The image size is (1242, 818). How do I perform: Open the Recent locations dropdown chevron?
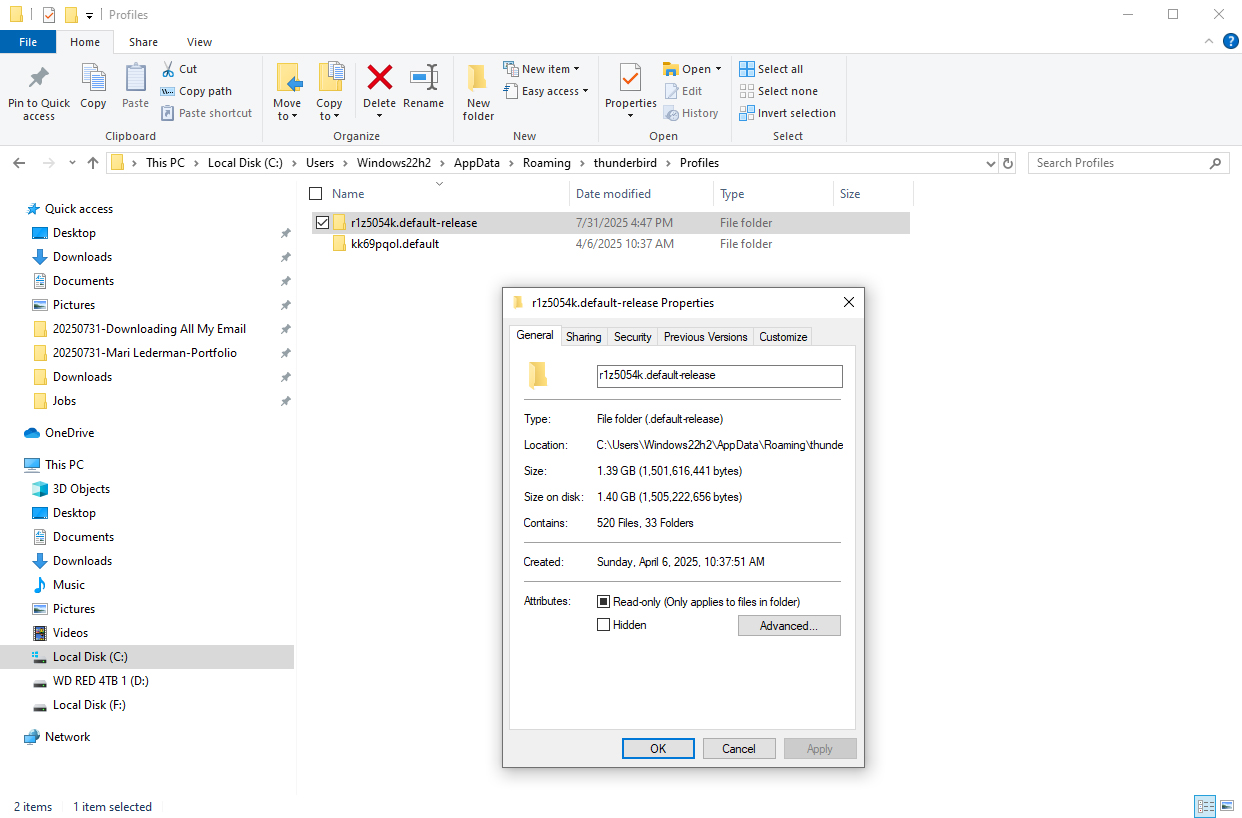click(72, 163)
